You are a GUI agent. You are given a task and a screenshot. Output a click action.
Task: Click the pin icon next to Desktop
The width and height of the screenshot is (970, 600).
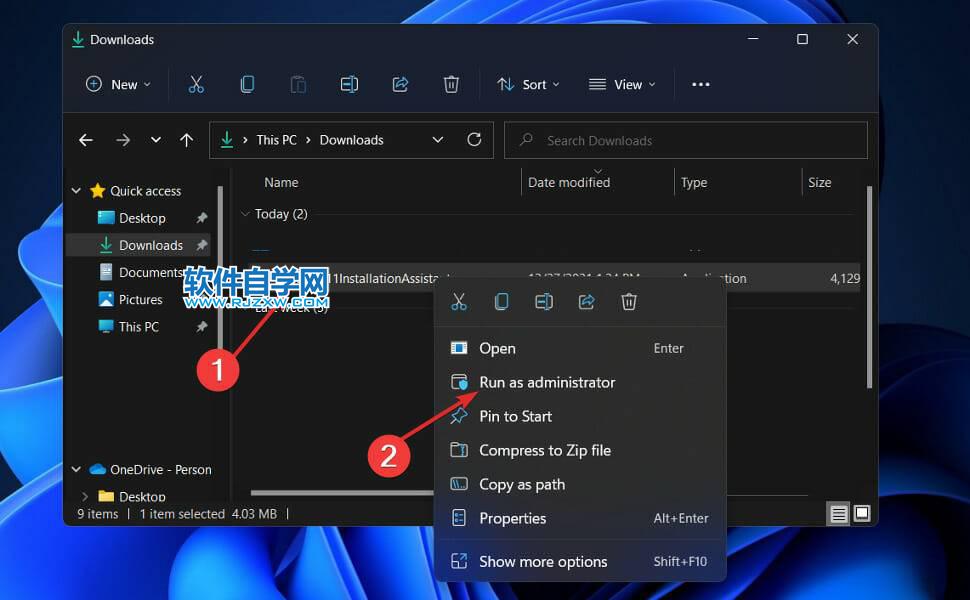[202, 218]
